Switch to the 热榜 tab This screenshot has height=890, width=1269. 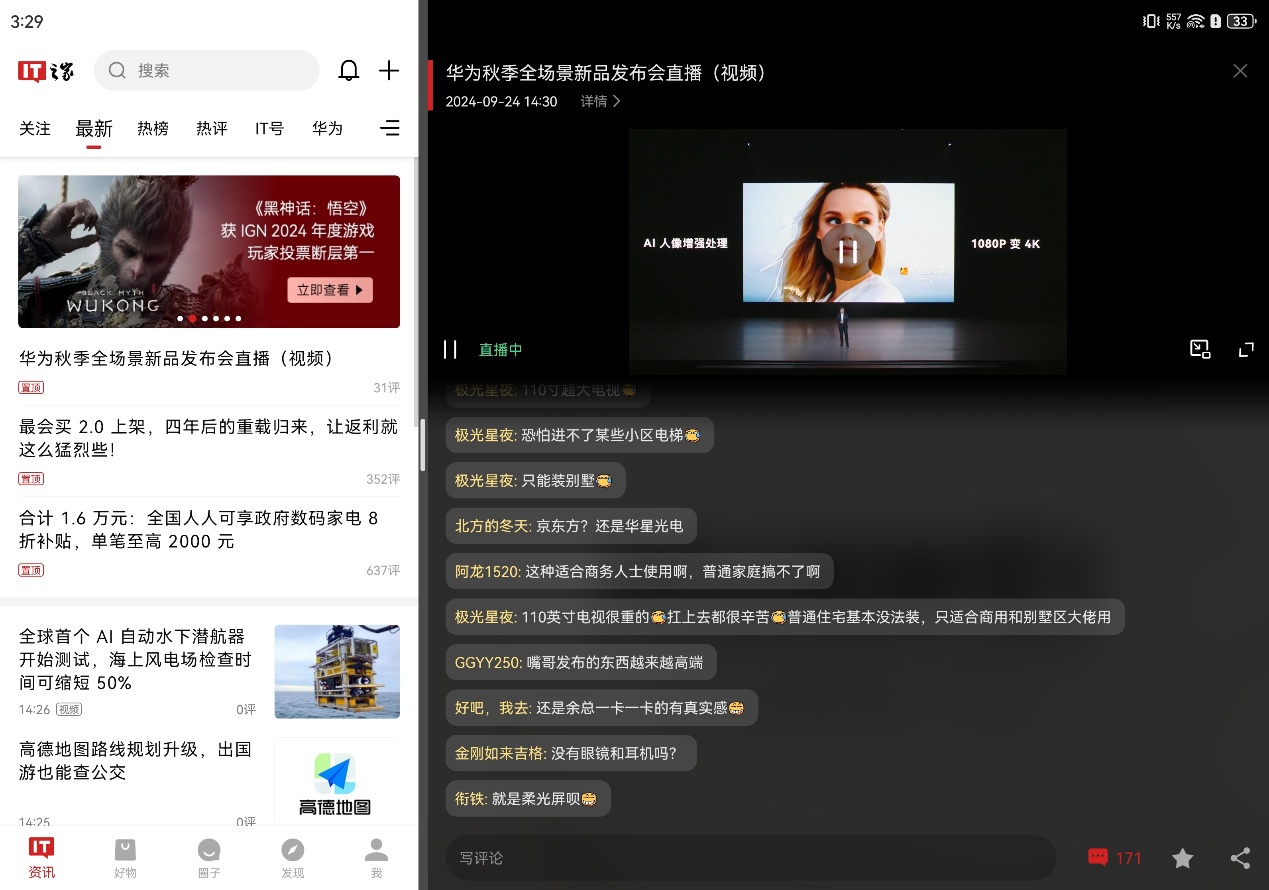point(153,128)
